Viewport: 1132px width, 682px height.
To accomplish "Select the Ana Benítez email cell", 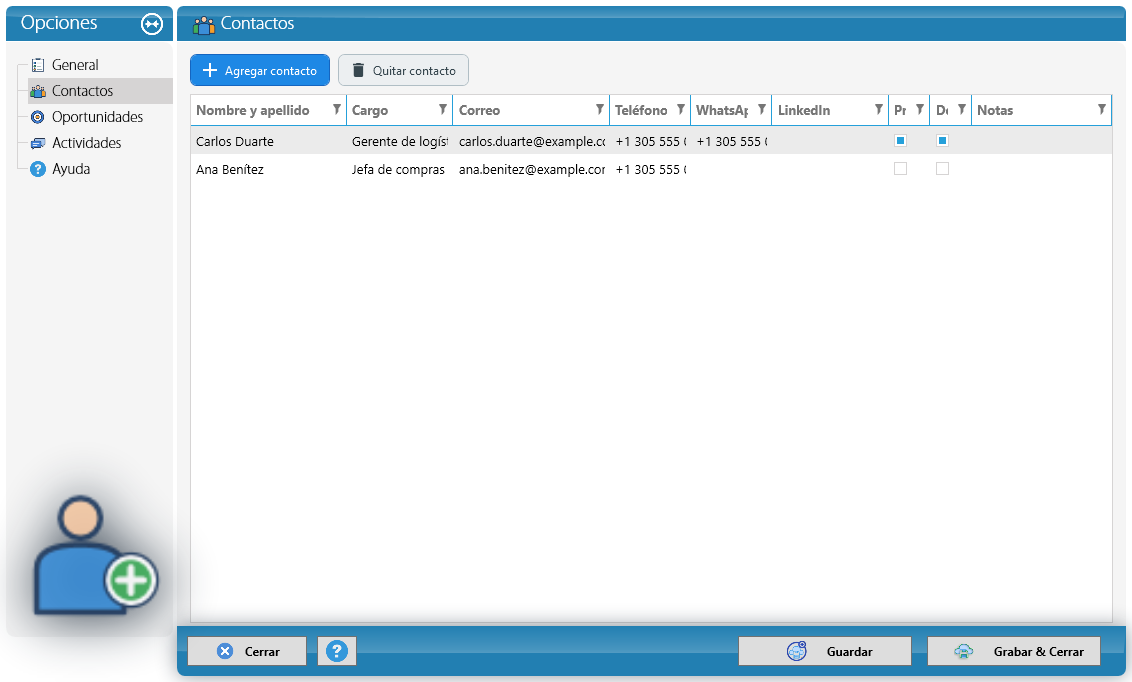I will click(x=531, y=170).
